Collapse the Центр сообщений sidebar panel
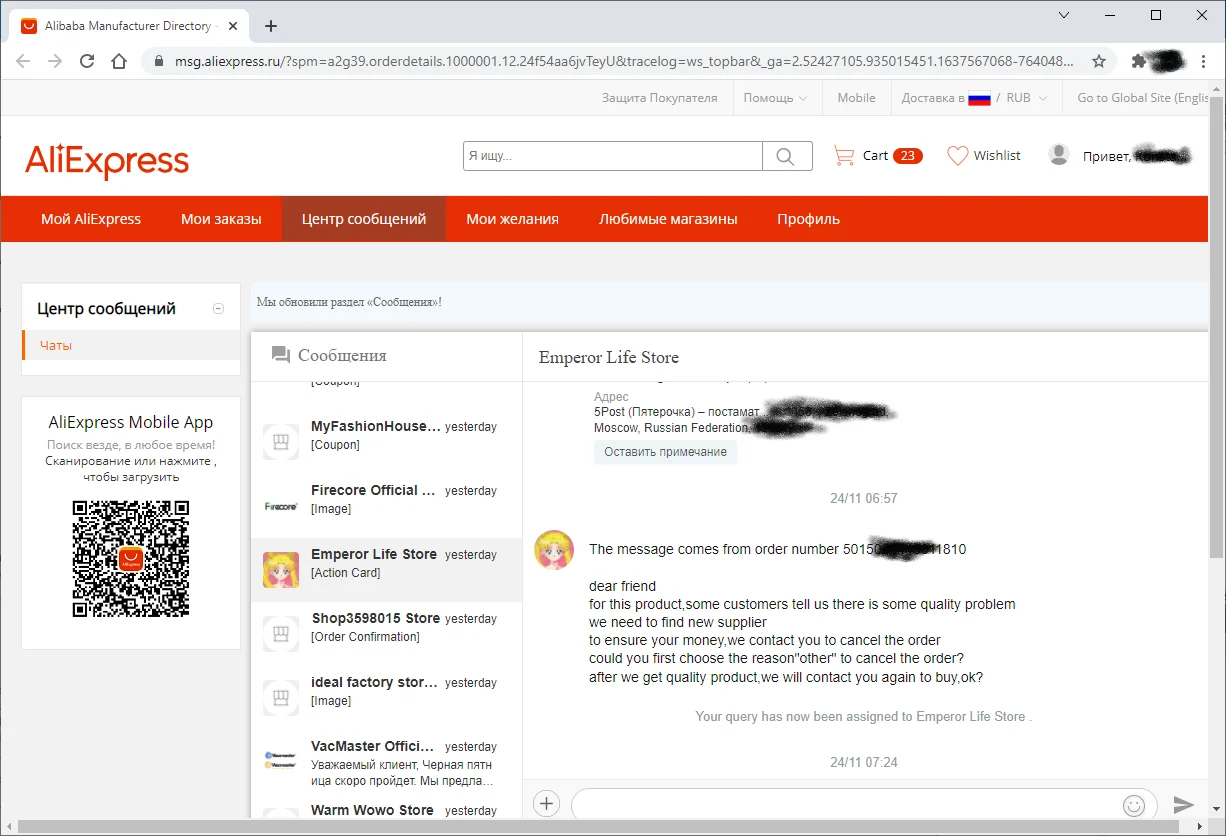 click(219, 309)
